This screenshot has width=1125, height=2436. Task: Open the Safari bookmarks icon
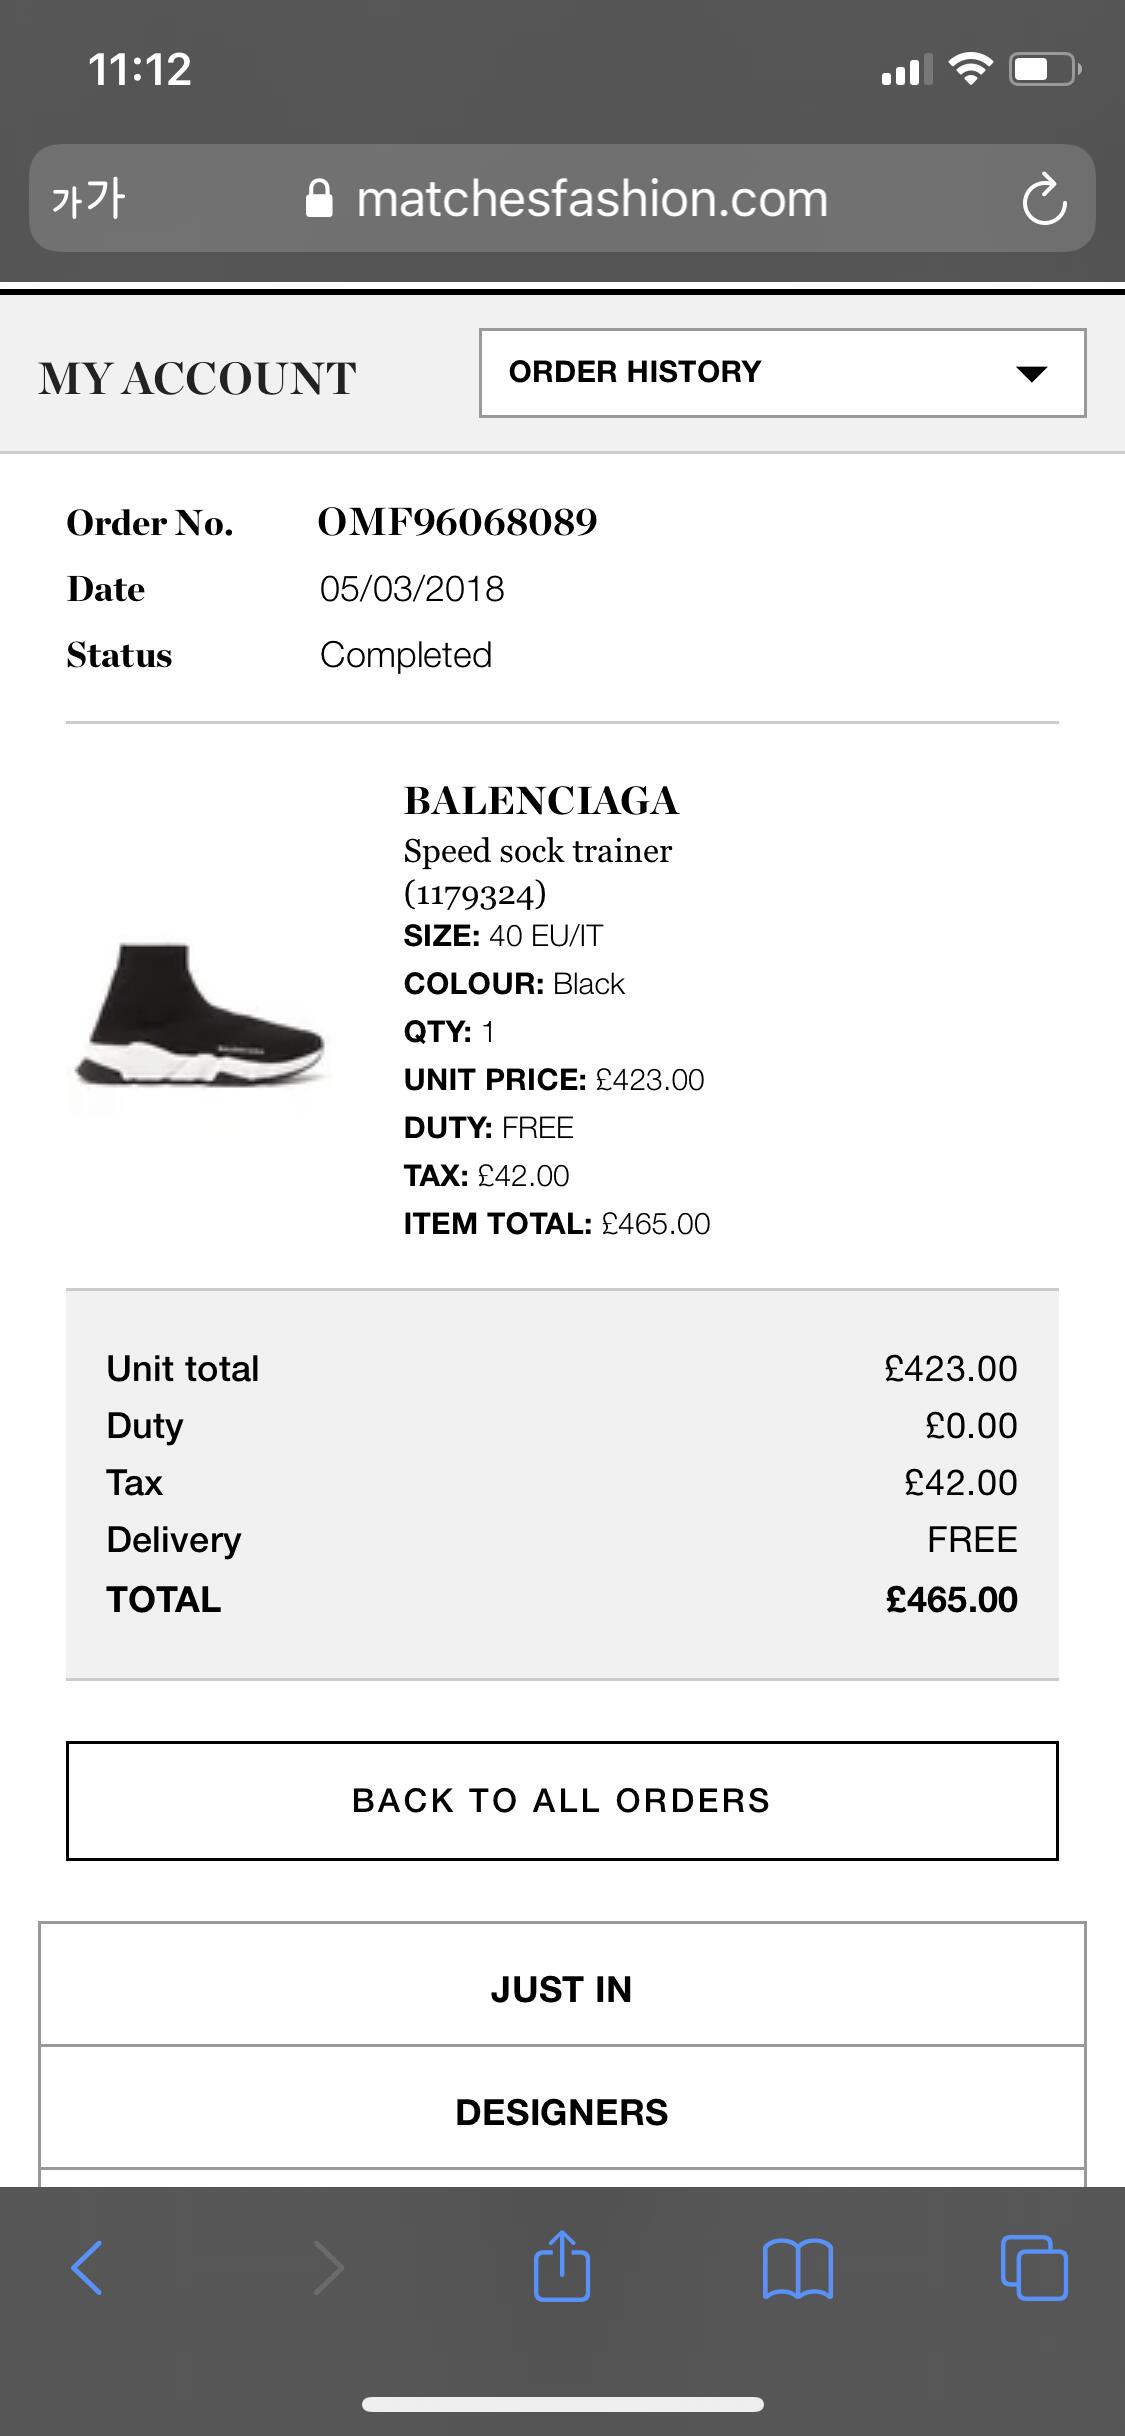797,2267
